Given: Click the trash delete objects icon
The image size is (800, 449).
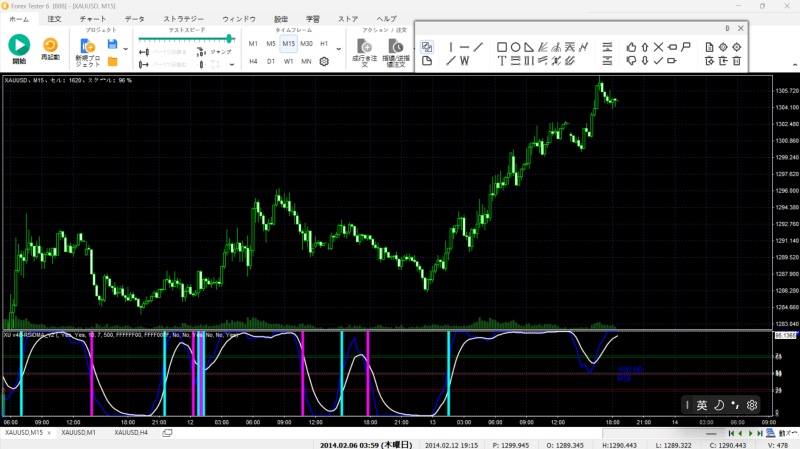Looking at the screenshot, I should click(x=737, y=61).
